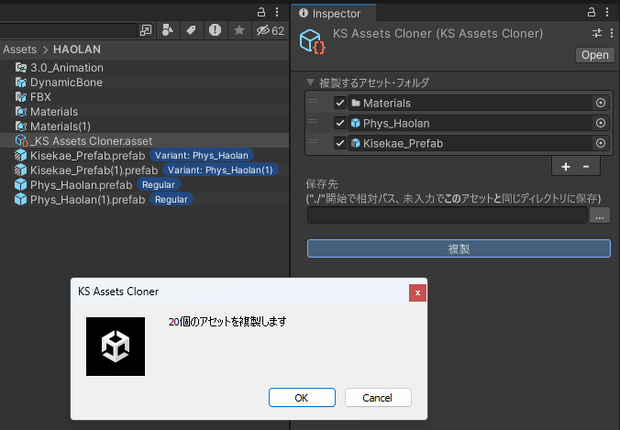Click the browse ... button for 保存先
Viewport: 620px width, 430px height.
[599, 216]
